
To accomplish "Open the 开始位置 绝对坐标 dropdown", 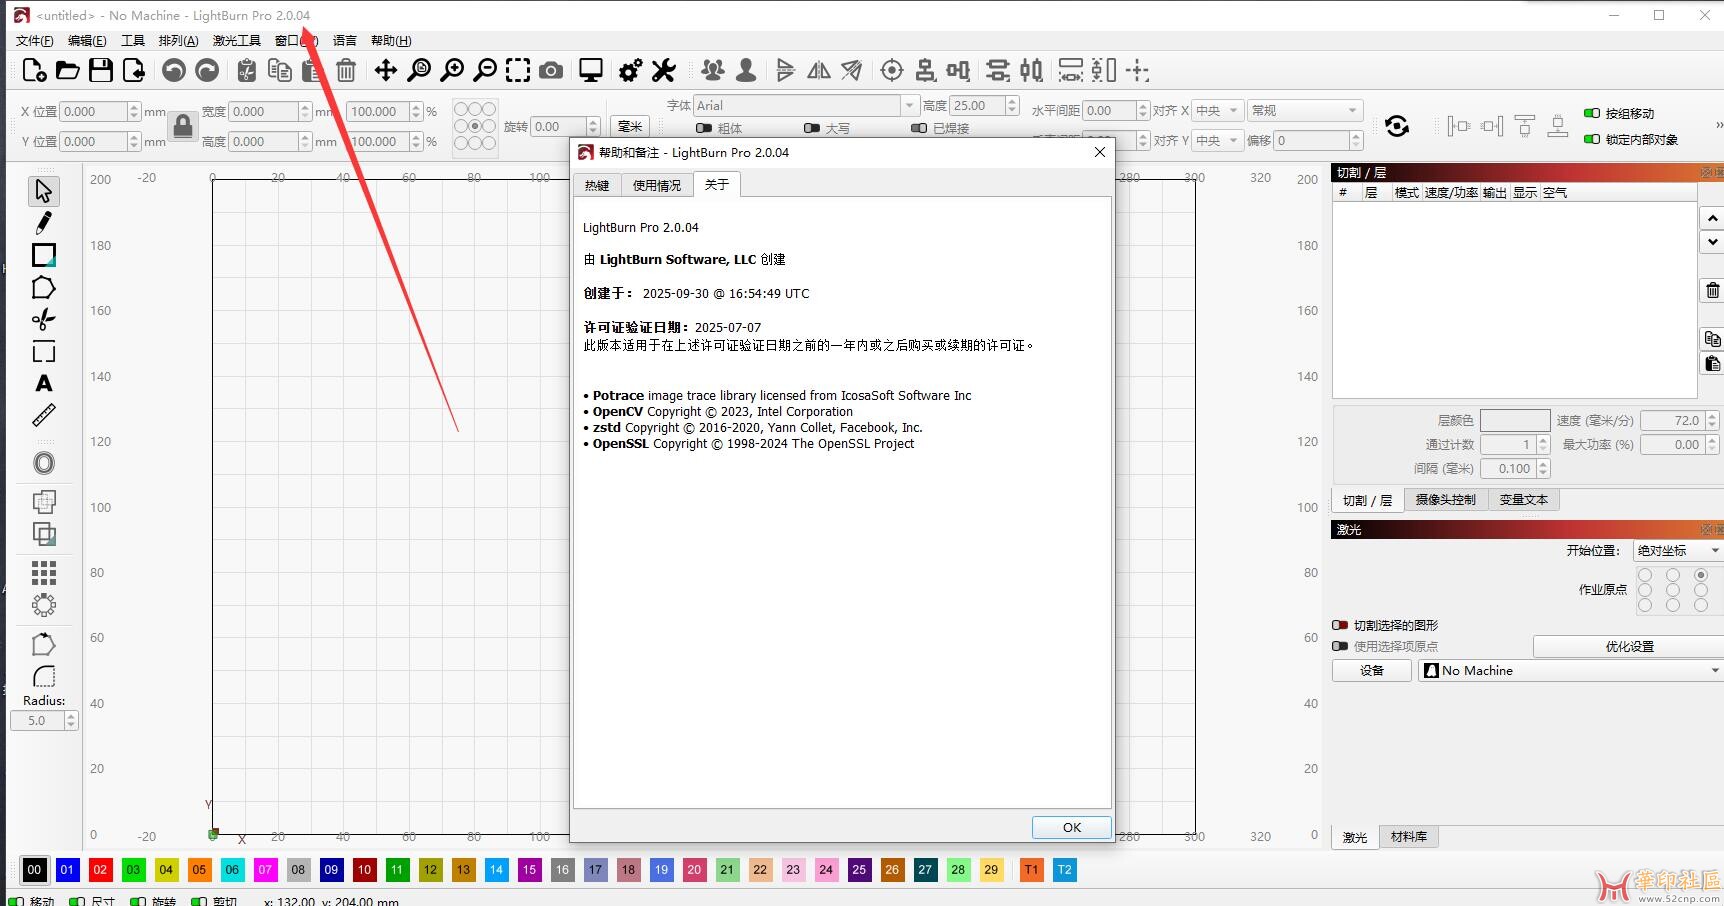I will [x=1676, y=551].
